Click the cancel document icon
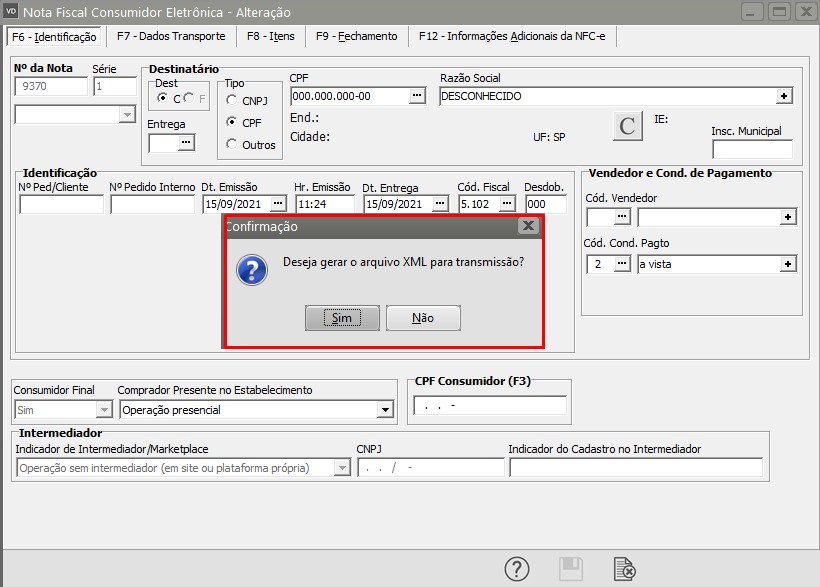The image size is (820, 587). (x=625, y=569)
